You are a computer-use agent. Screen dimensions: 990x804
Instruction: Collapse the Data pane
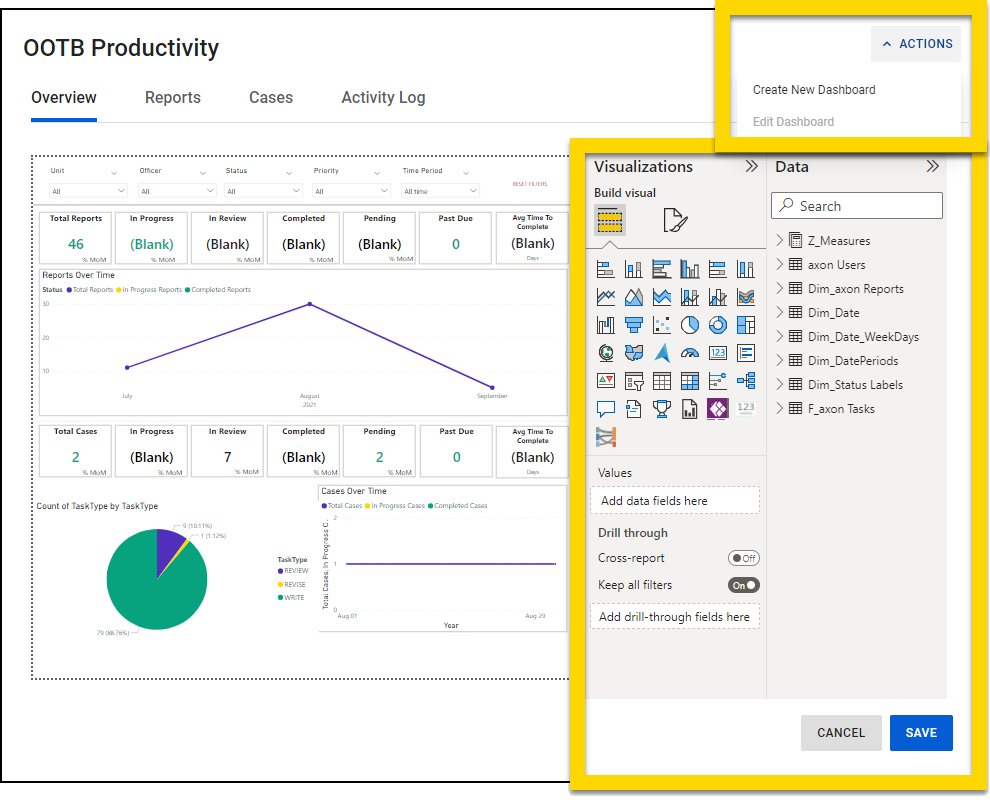click(932, 166)
